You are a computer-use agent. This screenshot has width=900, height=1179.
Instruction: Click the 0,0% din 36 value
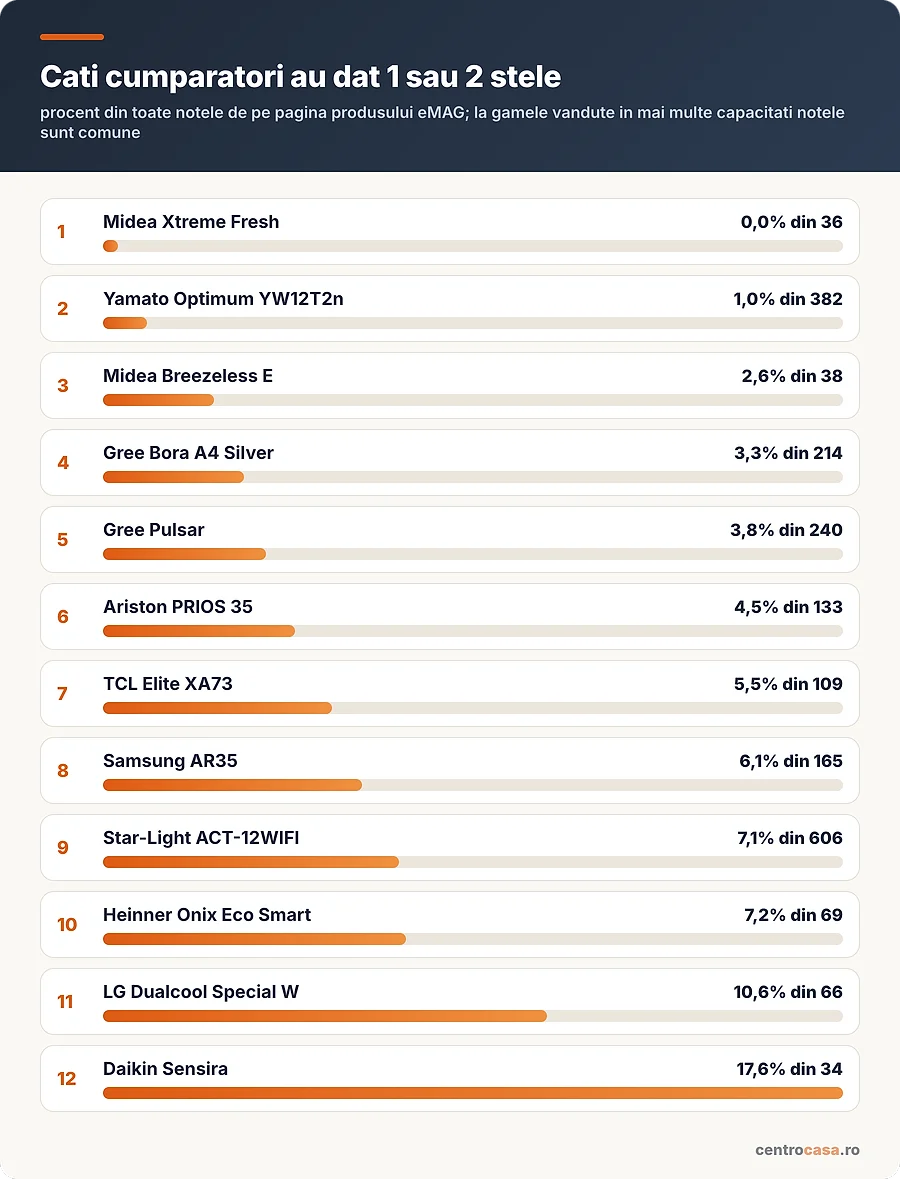(792, 223)
